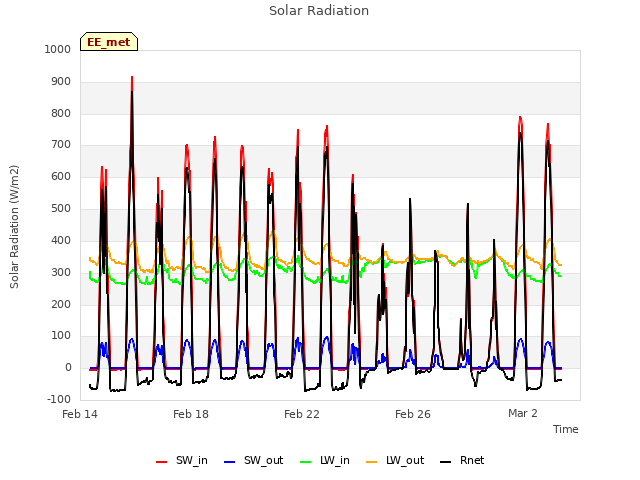Click the 1000 y-axis tick label

tap(58, 49)
